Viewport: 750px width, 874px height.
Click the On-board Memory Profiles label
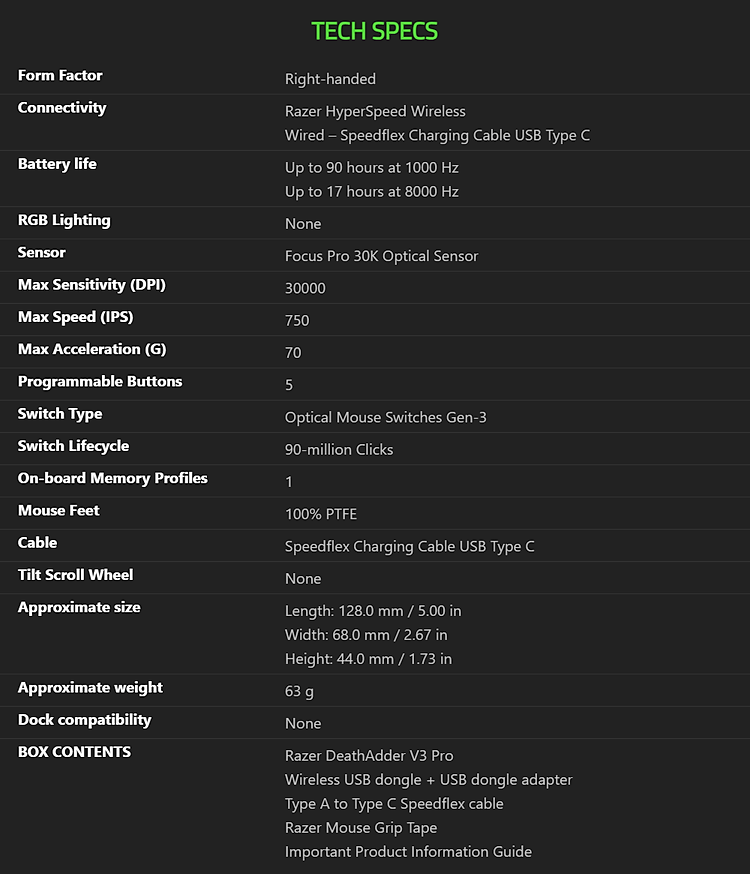pos(112,478)
